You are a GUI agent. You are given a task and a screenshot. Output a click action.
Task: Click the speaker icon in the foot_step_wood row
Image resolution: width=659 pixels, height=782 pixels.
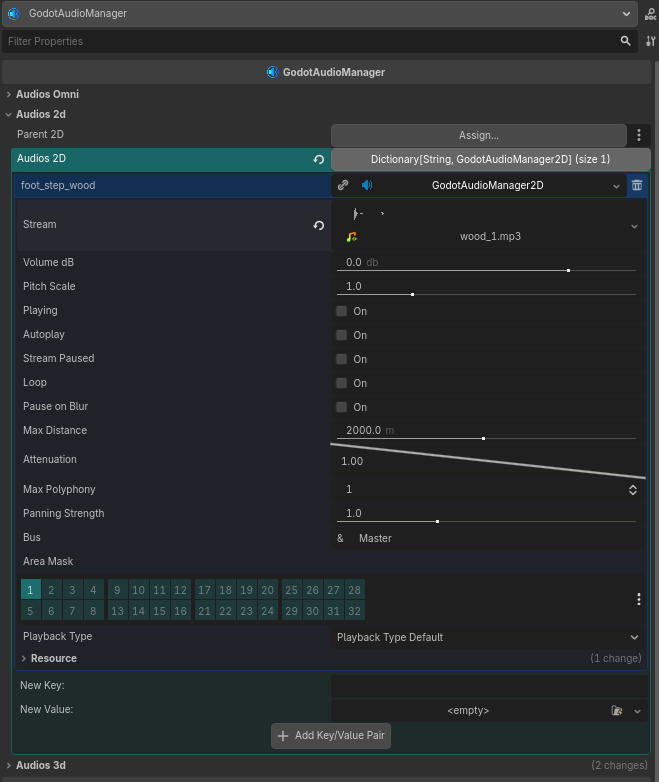(x=367, y=186)
